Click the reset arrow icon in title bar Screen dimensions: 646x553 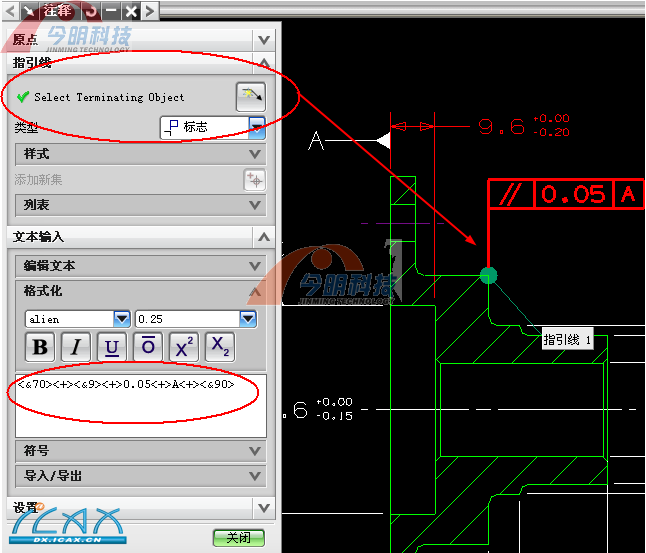[x=90, y=11]
